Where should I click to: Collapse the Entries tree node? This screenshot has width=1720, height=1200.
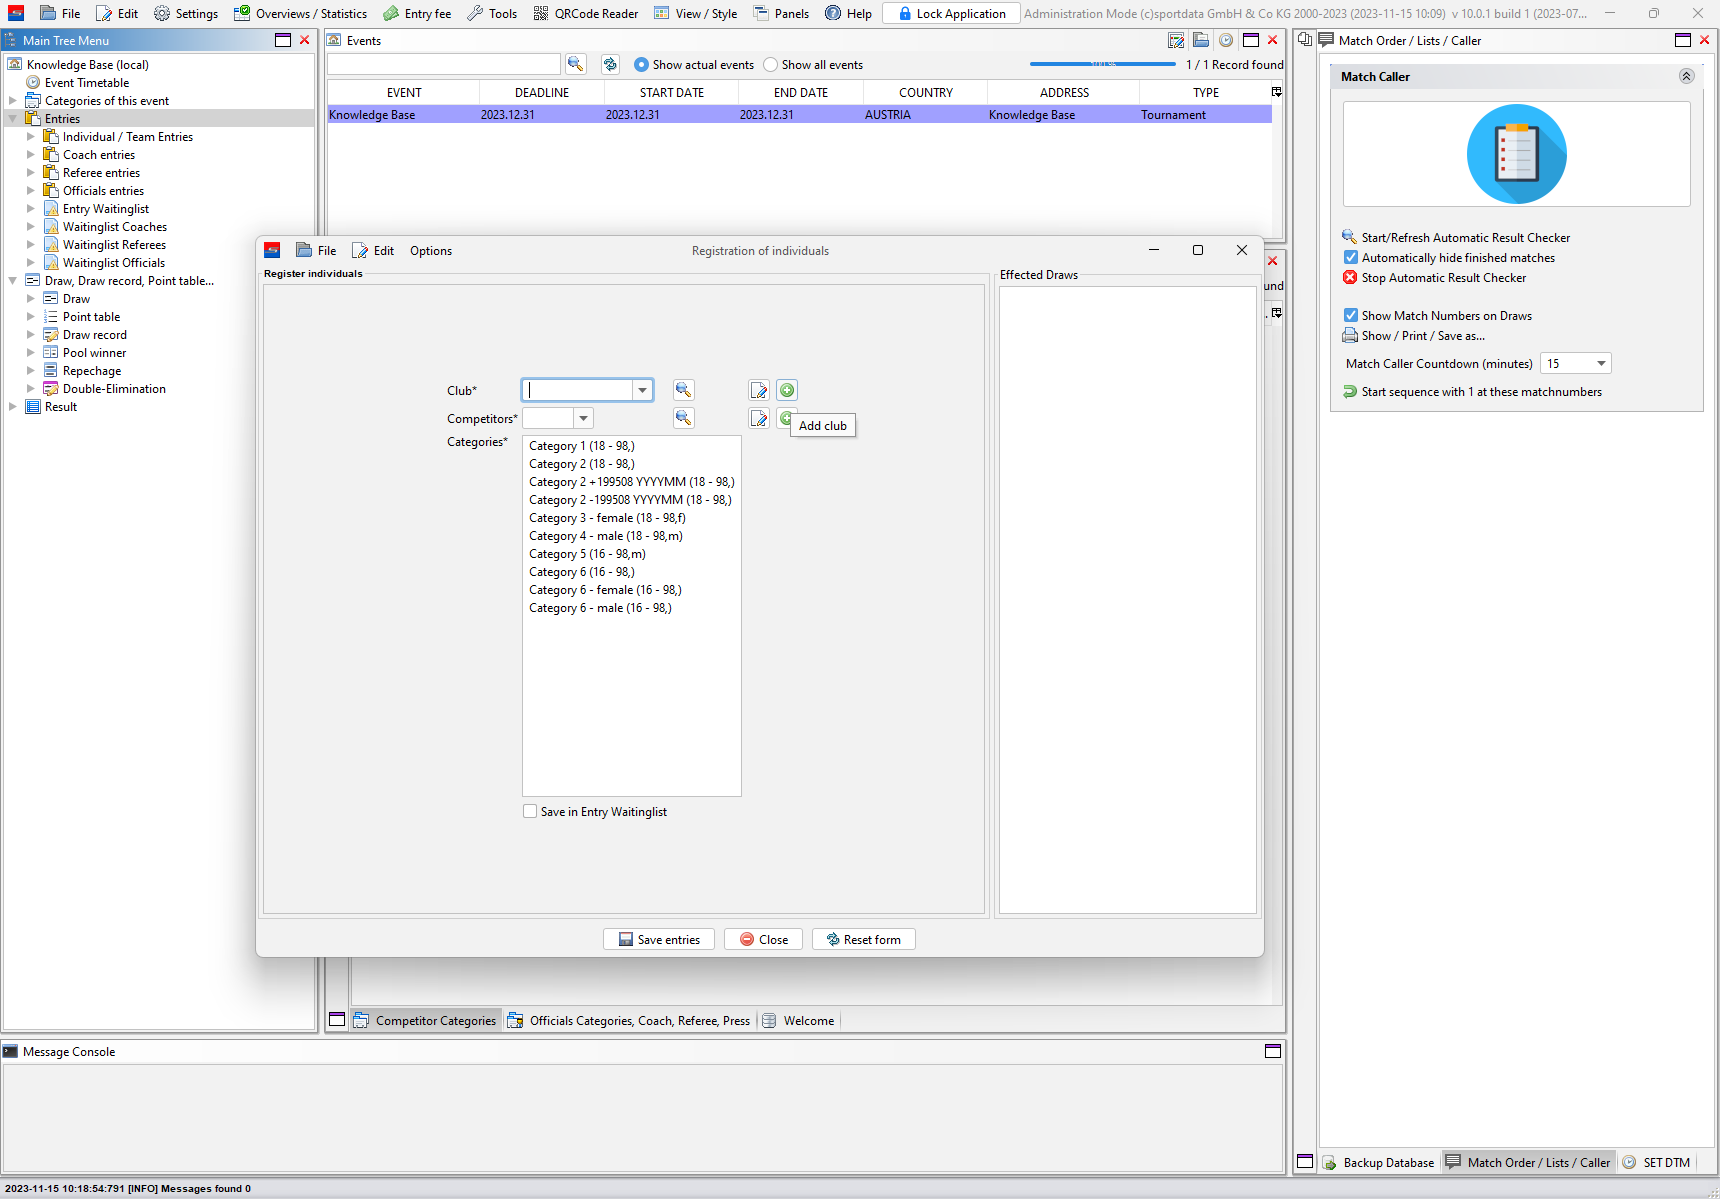[12, 118]
